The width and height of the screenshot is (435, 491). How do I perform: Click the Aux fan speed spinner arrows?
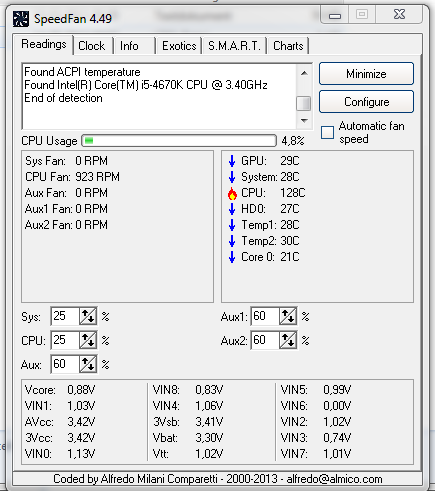88,364
